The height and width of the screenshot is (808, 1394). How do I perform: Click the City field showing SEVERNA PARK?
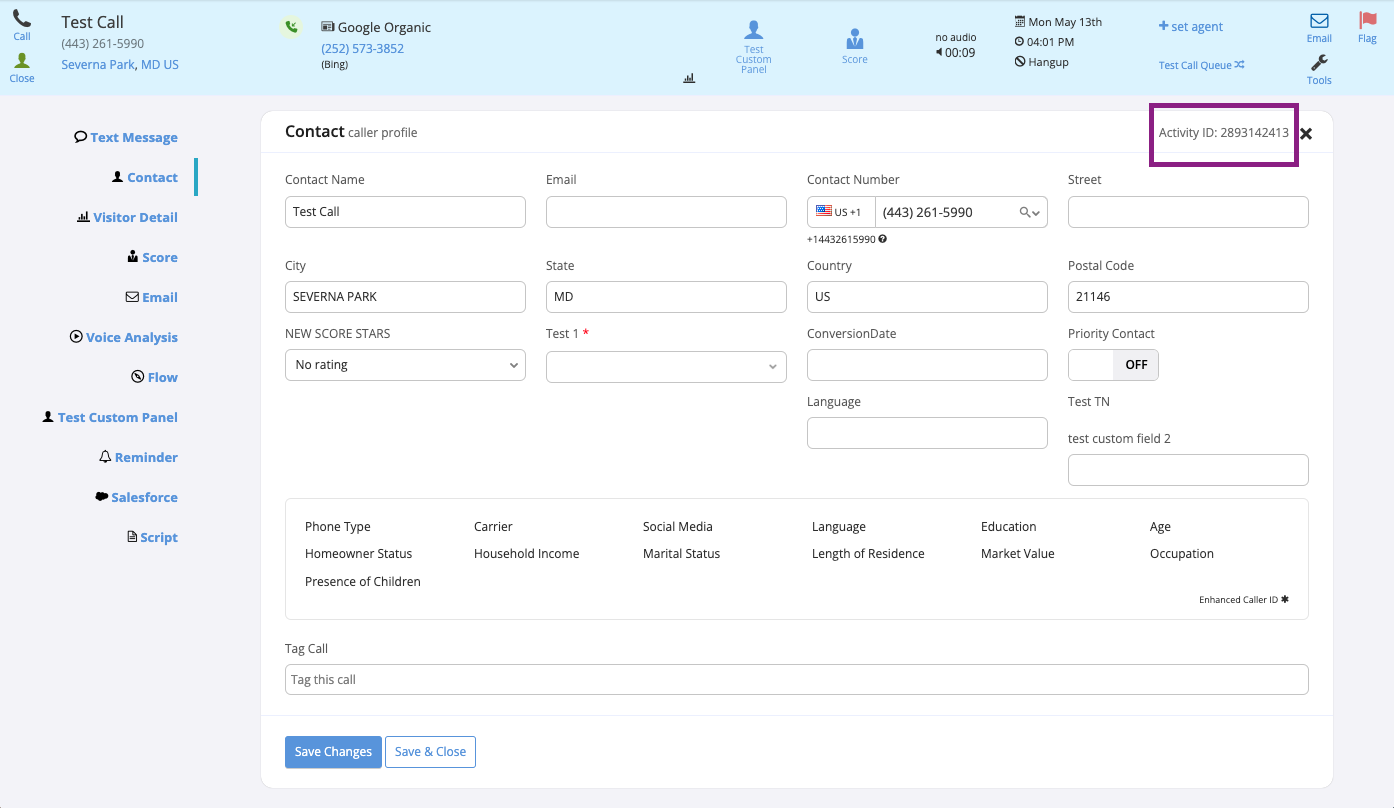(405, 297)
